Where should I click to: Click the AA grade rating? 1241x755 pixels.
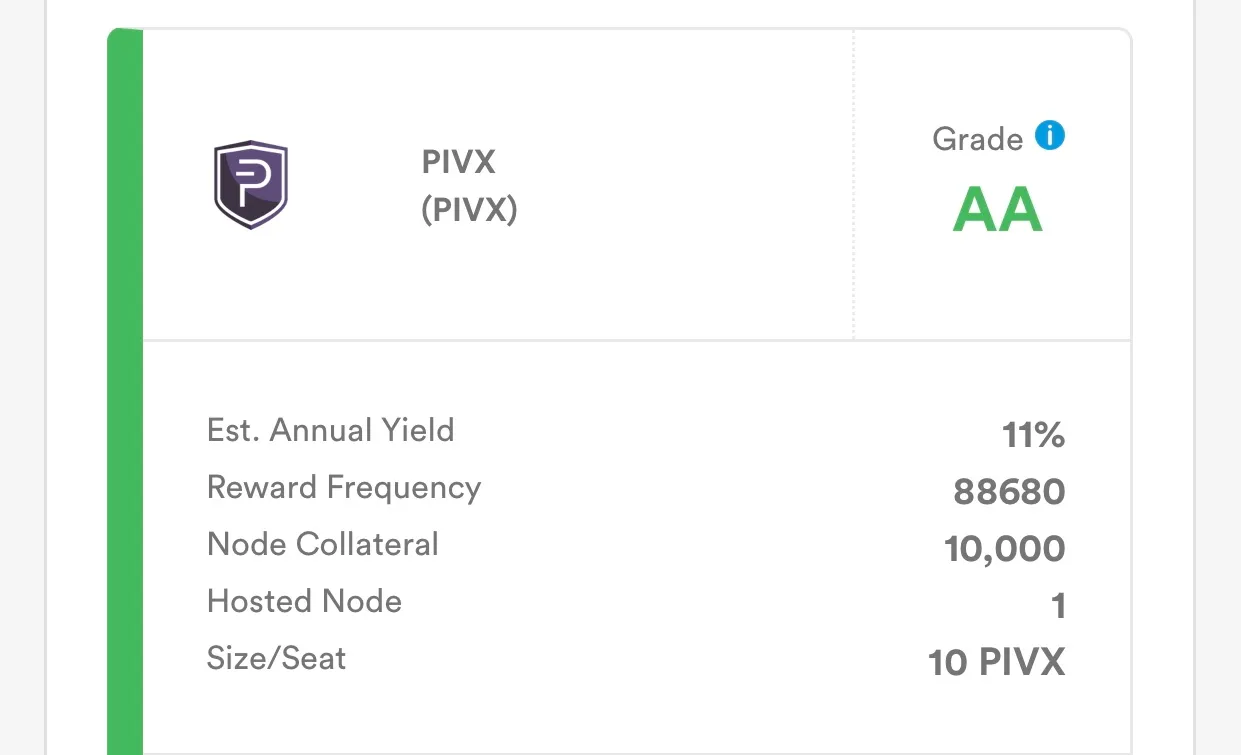point(997,210)
